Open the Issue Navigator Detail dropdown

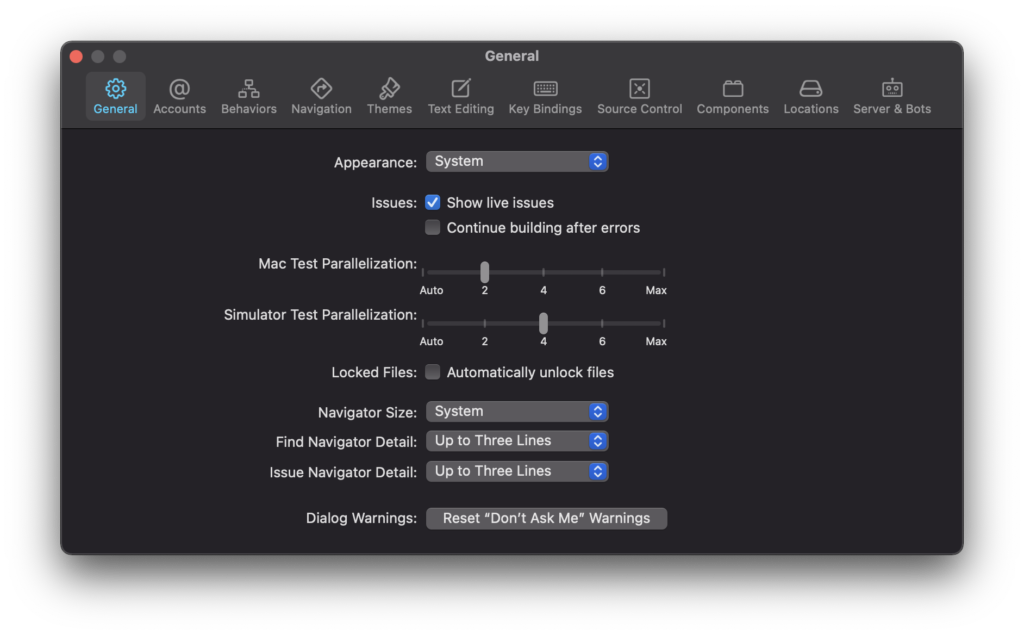(517, 471)
